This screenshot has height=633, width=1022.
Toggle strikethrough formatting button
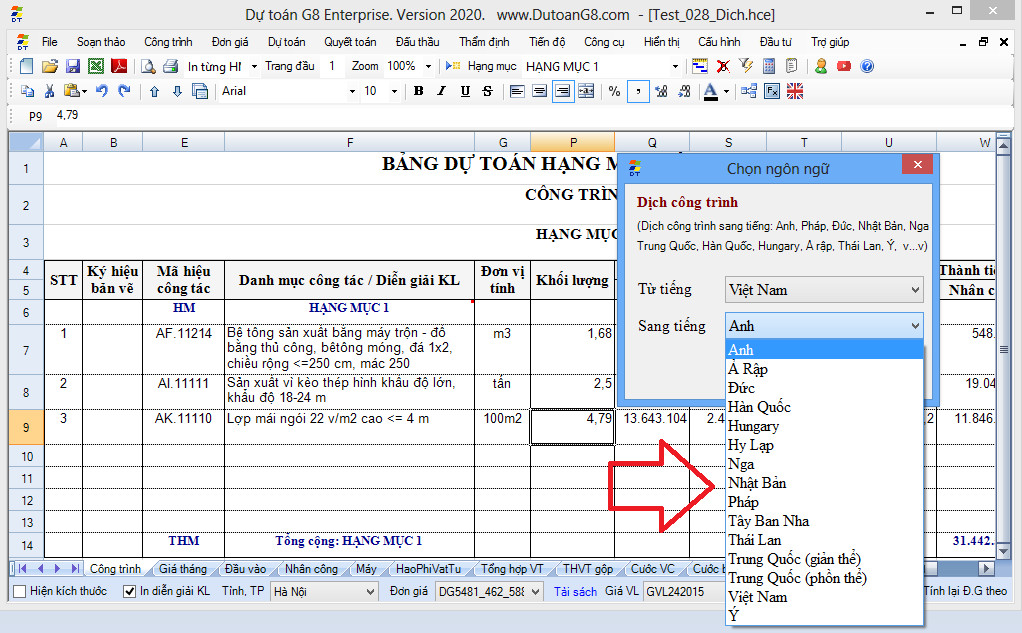click(x=487, y=91)
